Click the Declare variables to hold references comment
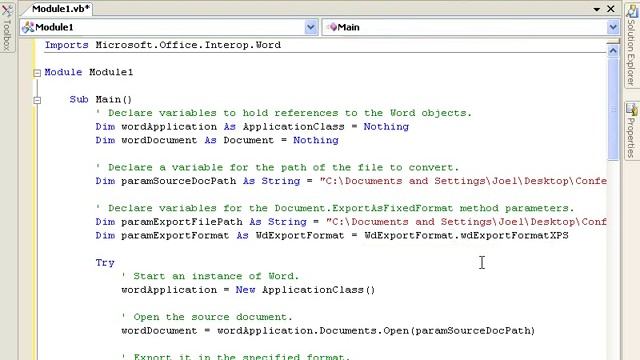This screenshot has height=360, width=640. pos(284,113)
